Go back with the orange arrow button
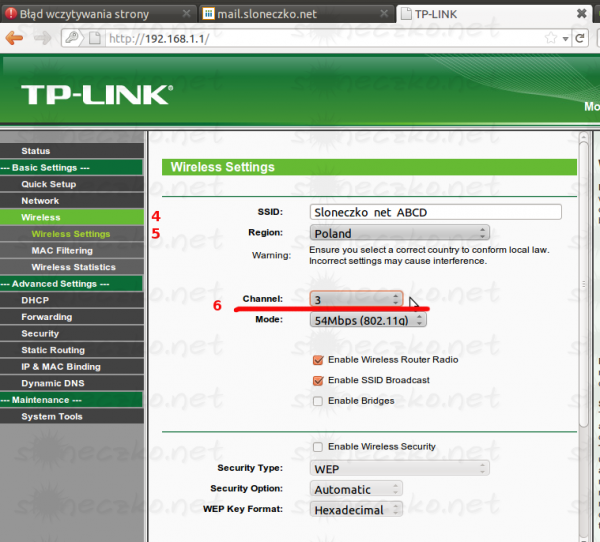 (15, 38)
